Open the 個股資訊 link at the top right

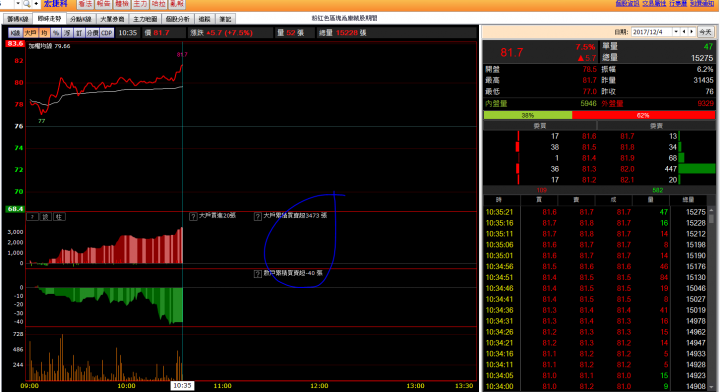click(627, 3)
